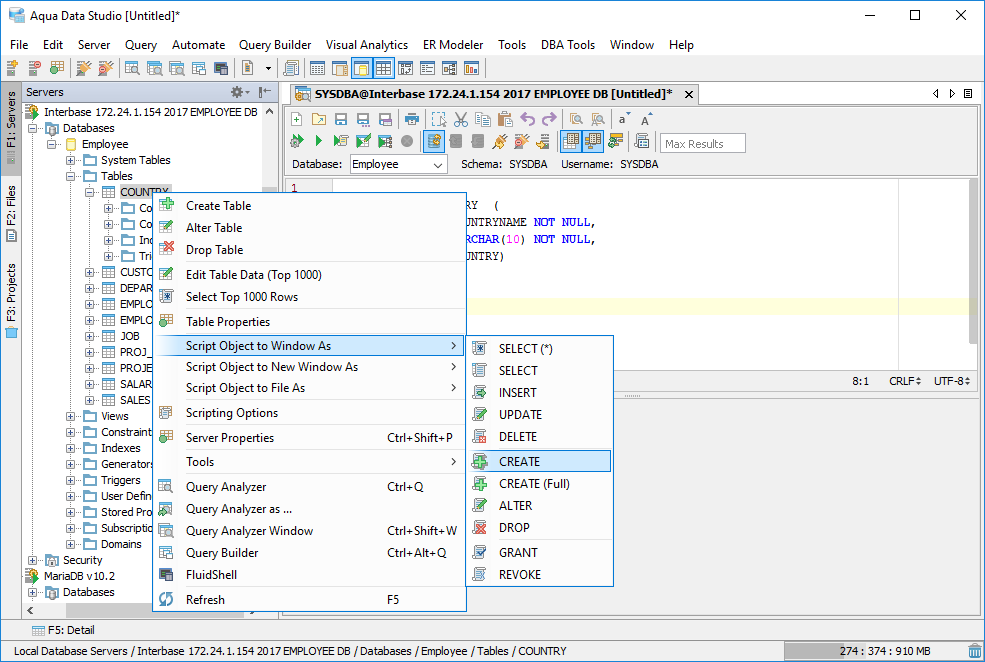Image resolution: width=985 pixels, height=662 pixels.
Task: Click the UTF-8 encoding selector
Action: tap(952, 381)
